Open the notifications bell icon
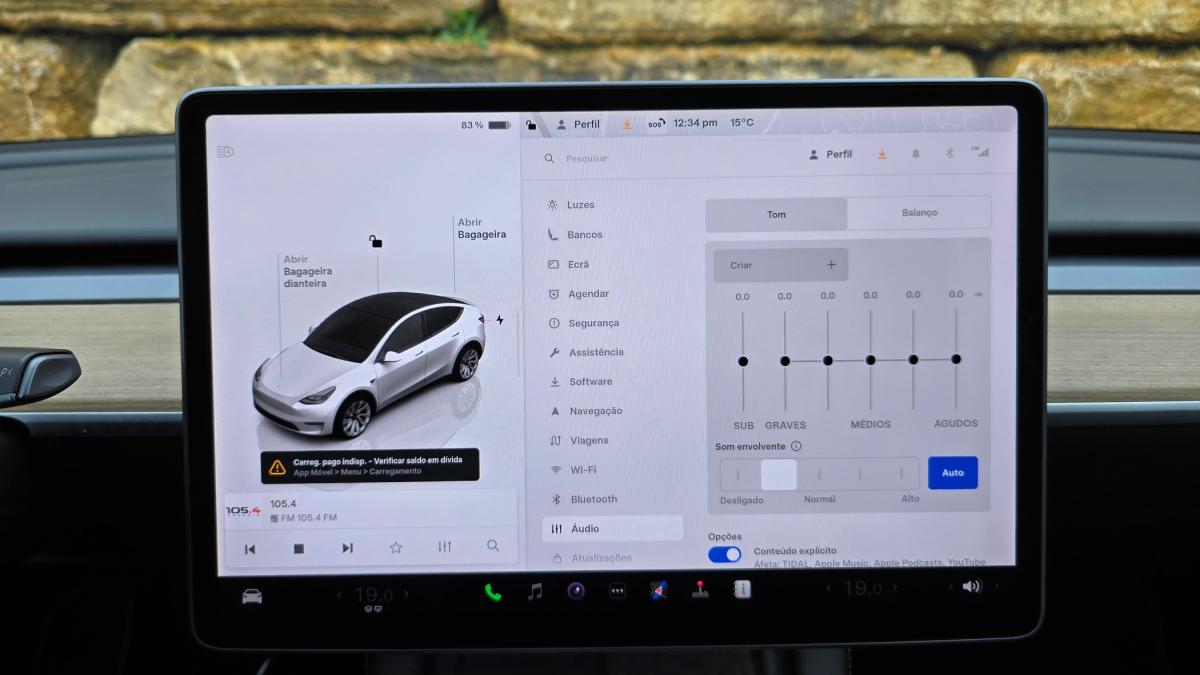Screen dimensions: 1200x675 coord(915,154)
